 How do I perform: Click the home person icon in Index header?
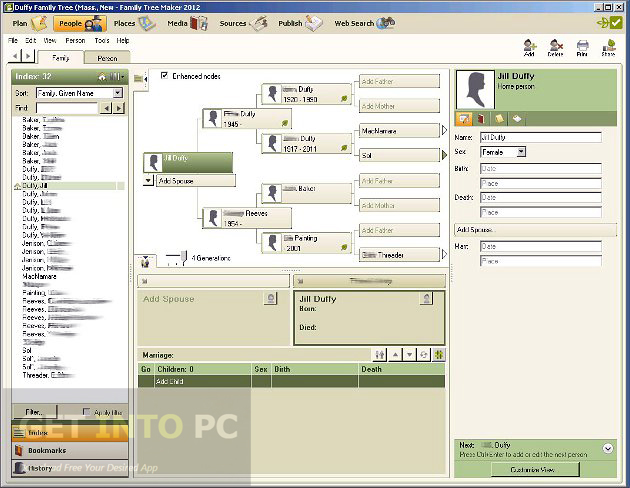pos(102,77)
